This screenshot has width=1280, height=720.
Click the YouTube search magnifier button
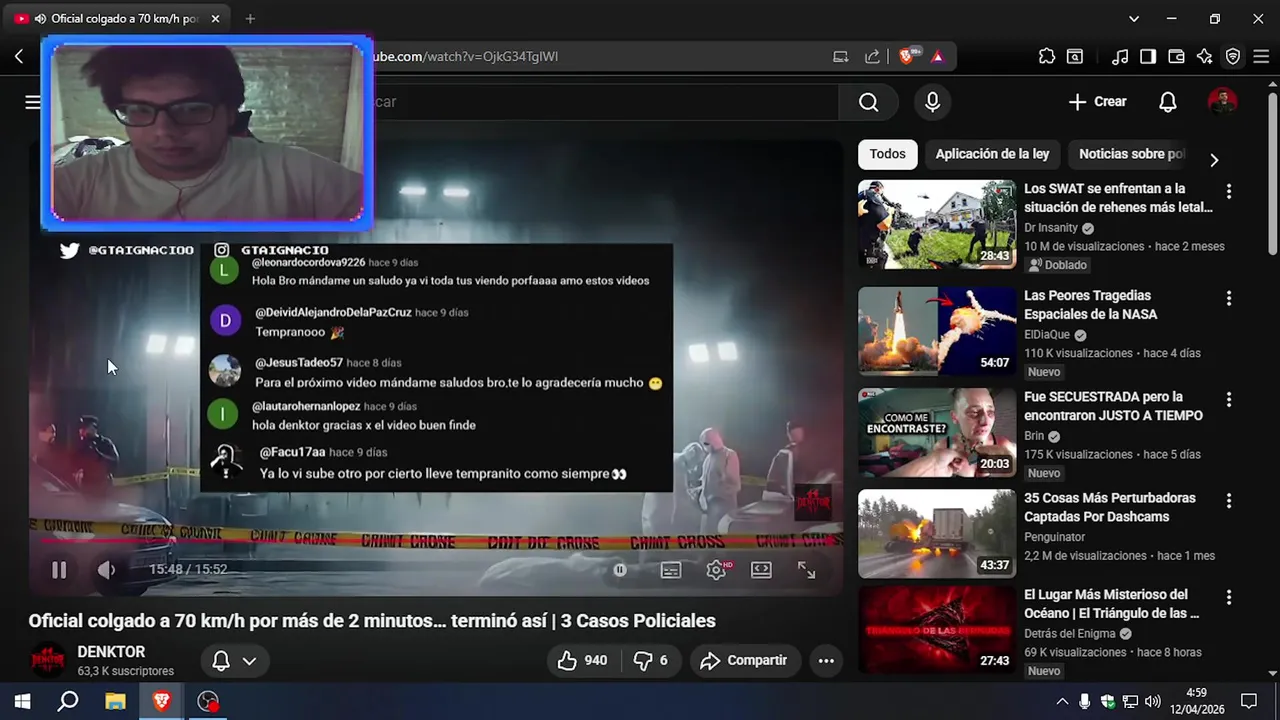[x=868, y=102]
